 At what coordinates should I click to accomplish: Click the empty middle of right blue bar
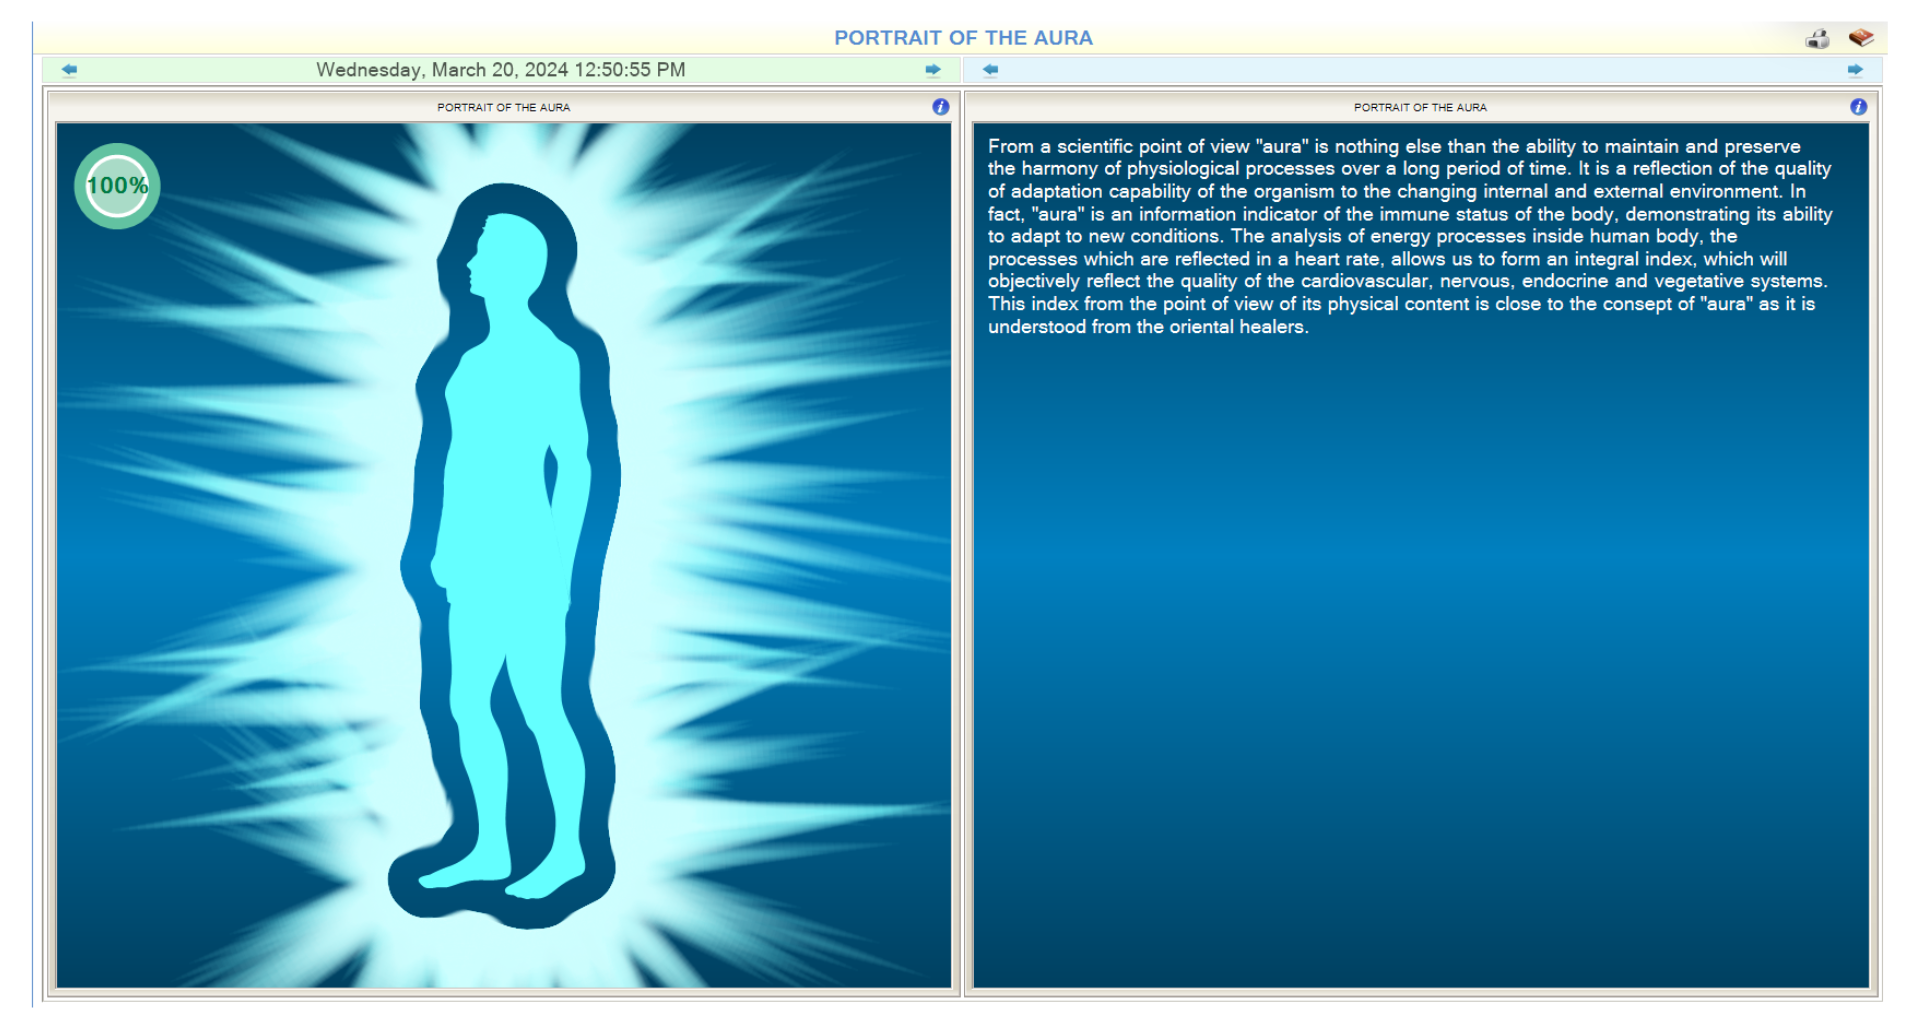pyautogui.click(x=1420, y=70)
